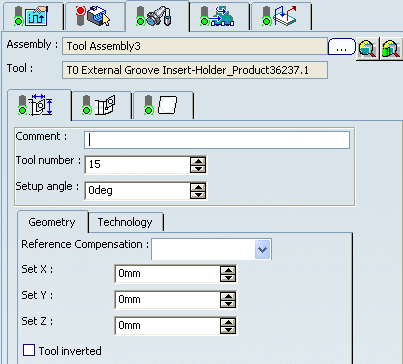
Task: Increase the Set Z value
Action: [228, 322]
